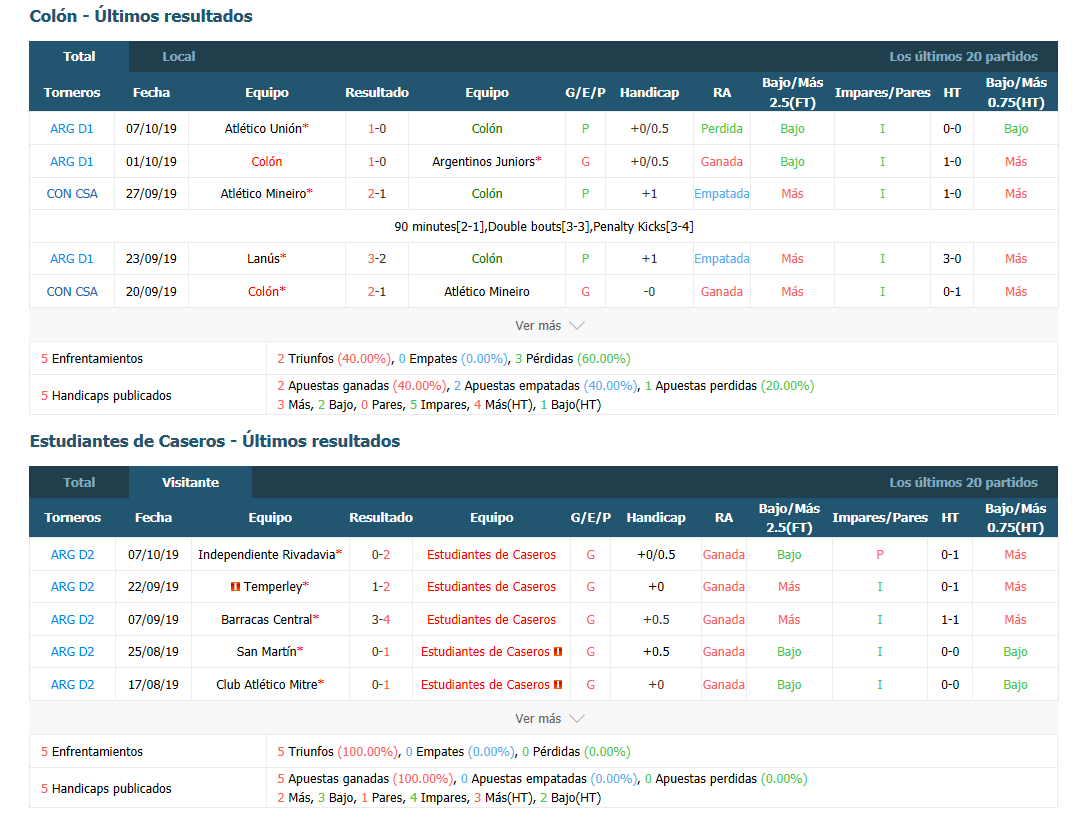Click P in Impares/Pares for Independiente Rivadavia
The height and width of the screenshot is (813, 1084).
click(879, 554)
